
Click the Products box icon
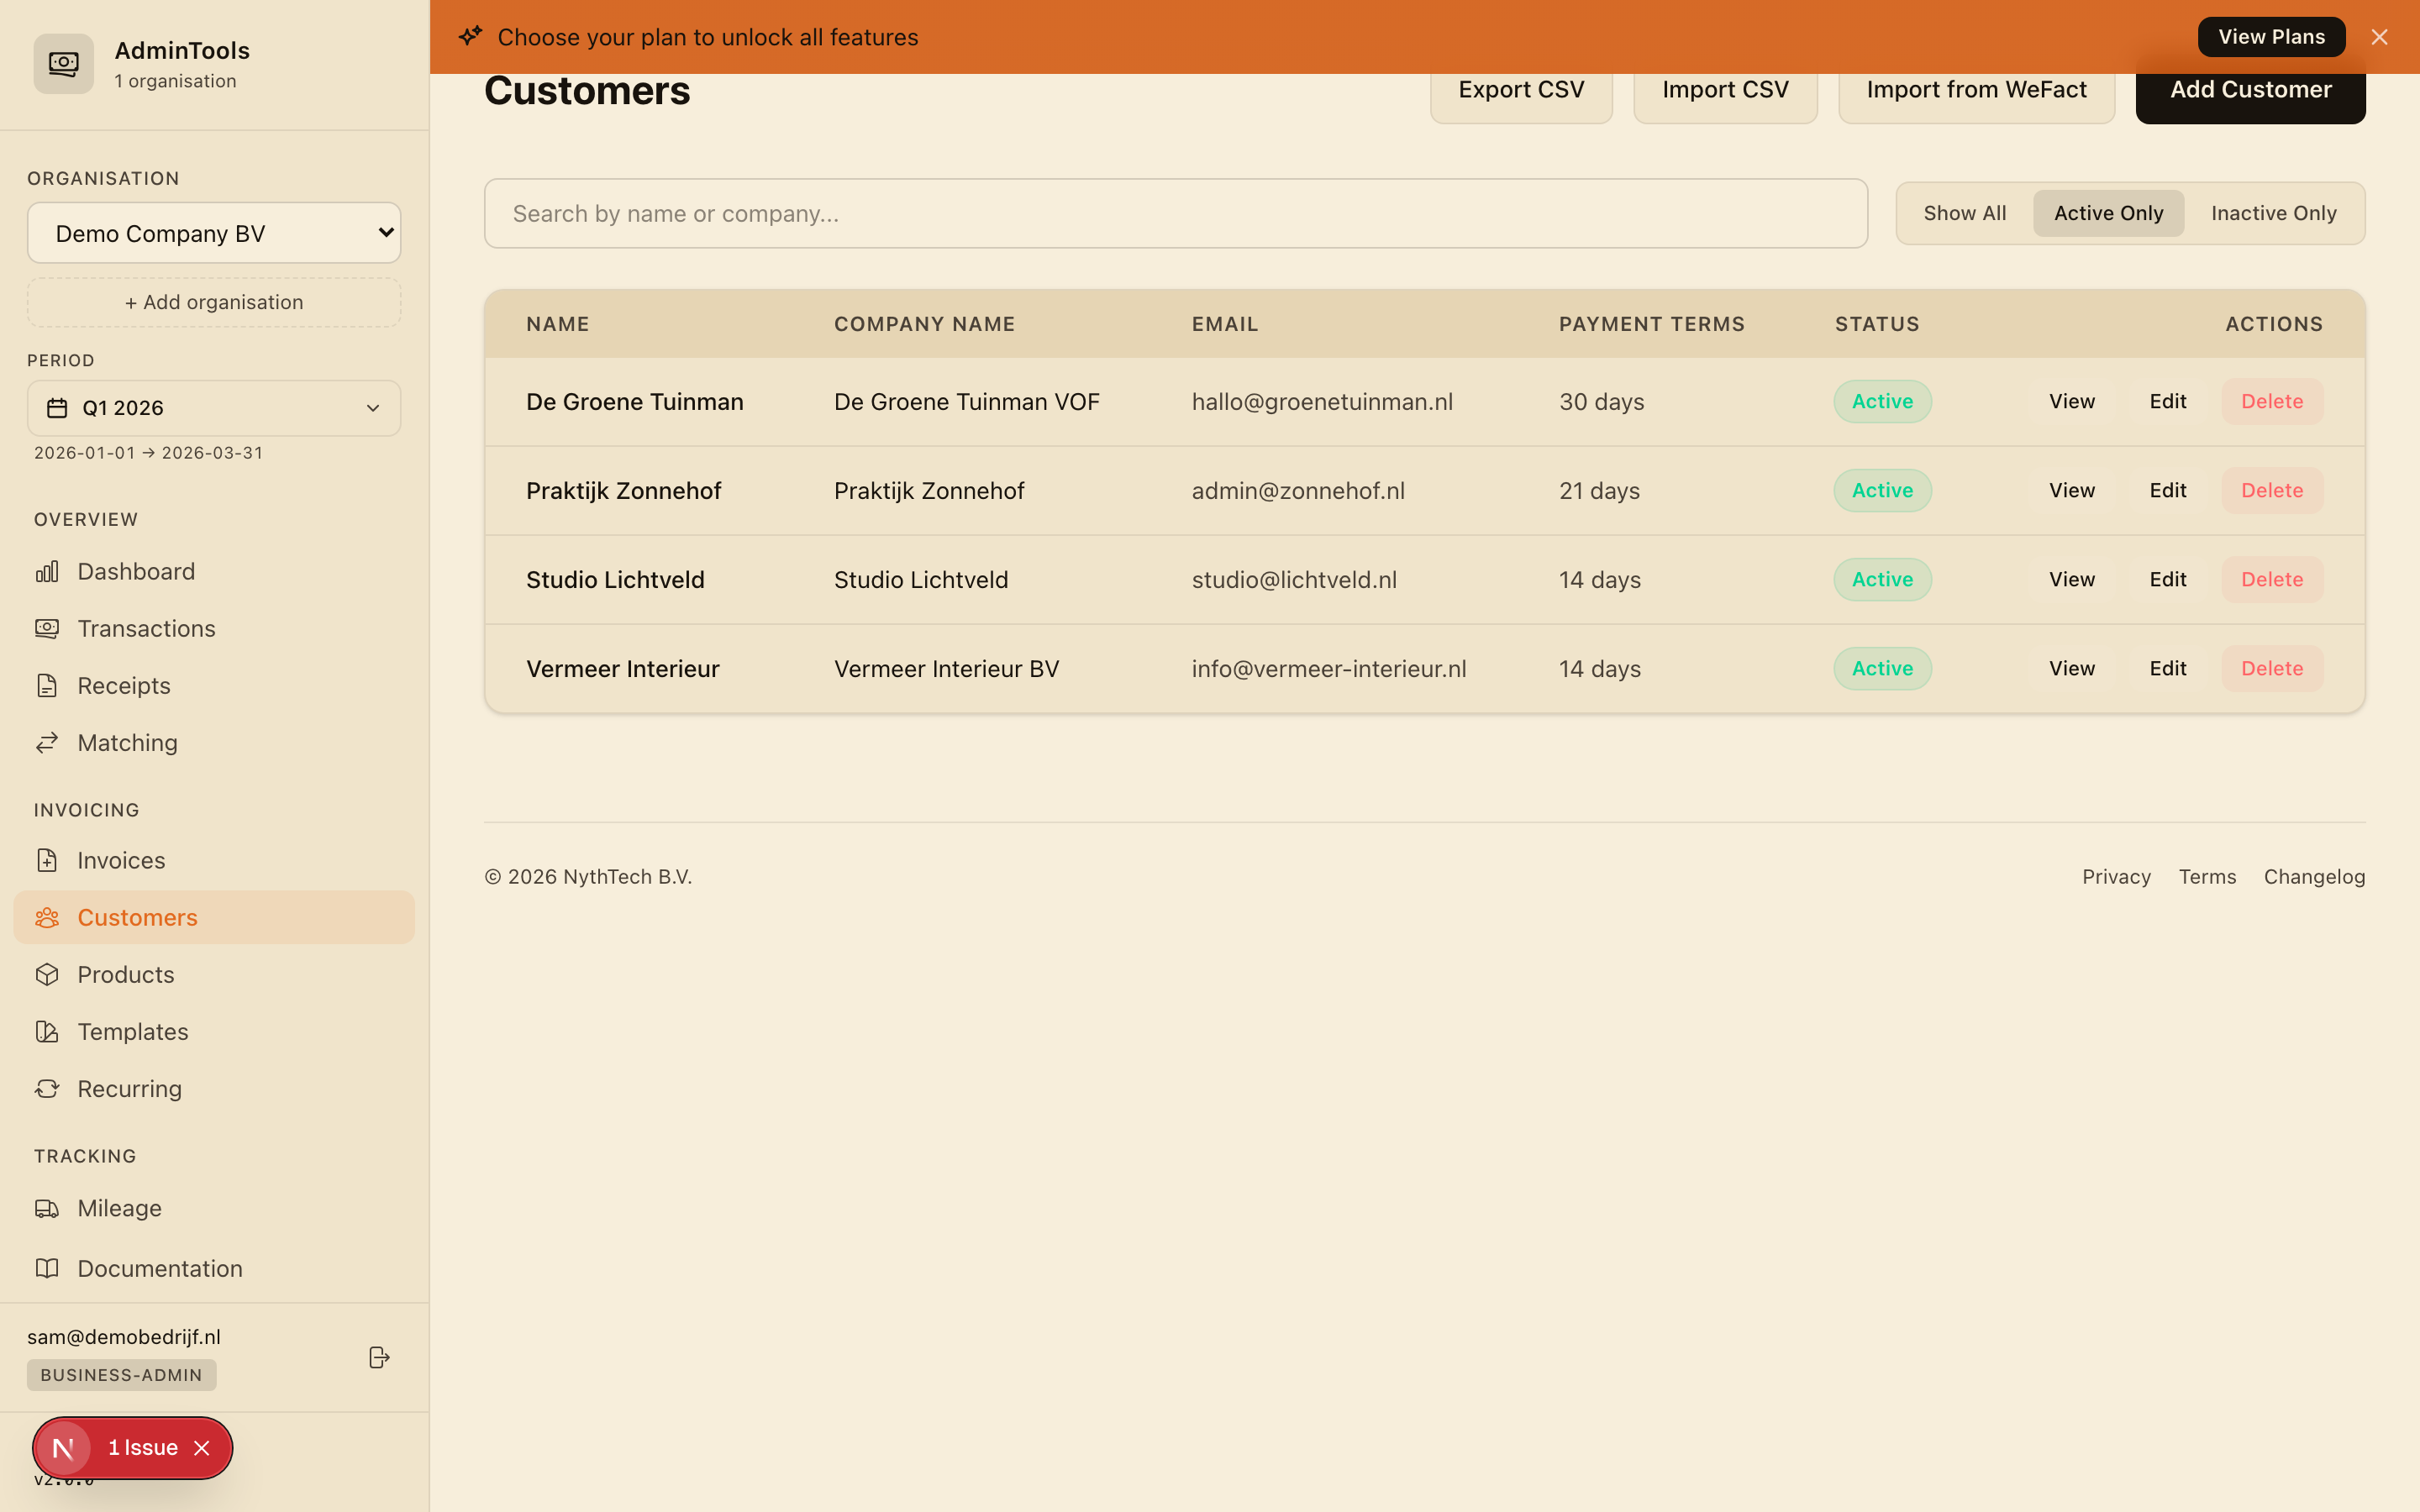47,974
